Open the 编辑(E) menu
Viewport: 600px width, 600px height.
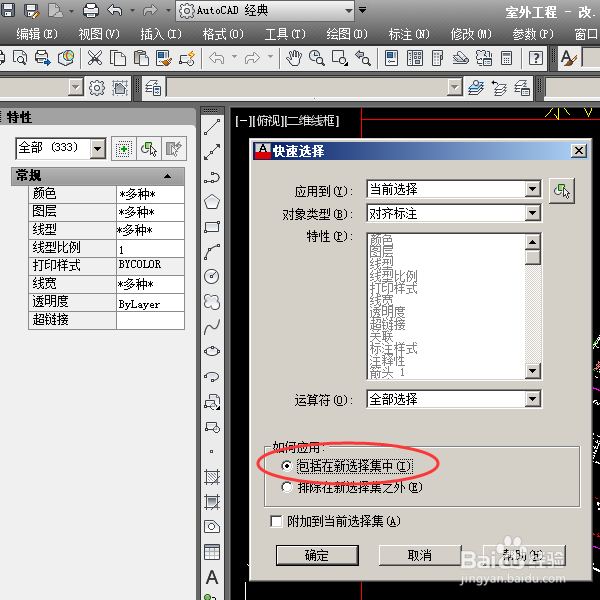coord(37,34)
